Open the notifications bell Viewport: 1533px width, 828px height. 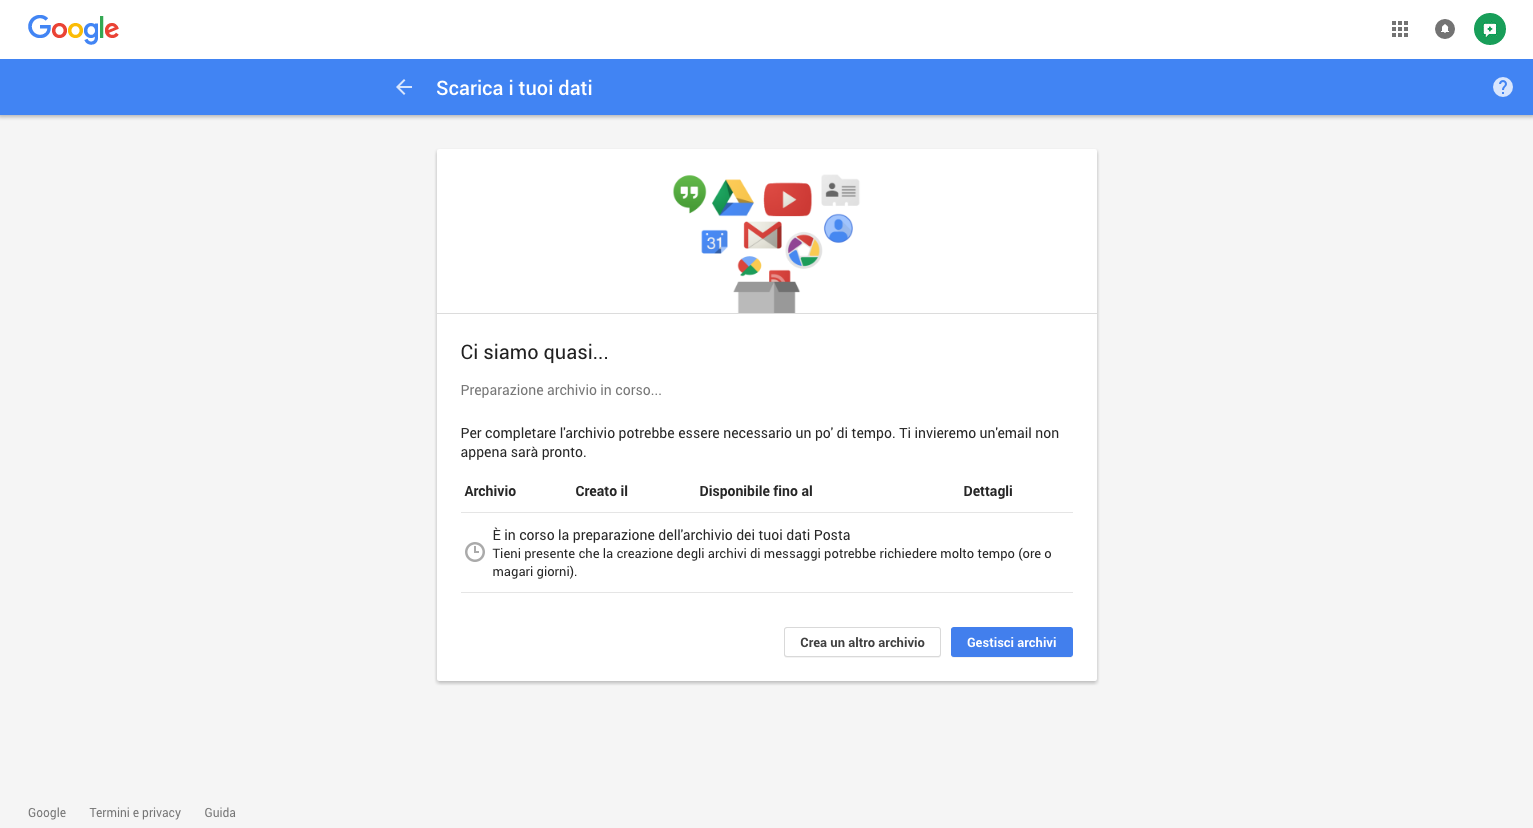1445,29
